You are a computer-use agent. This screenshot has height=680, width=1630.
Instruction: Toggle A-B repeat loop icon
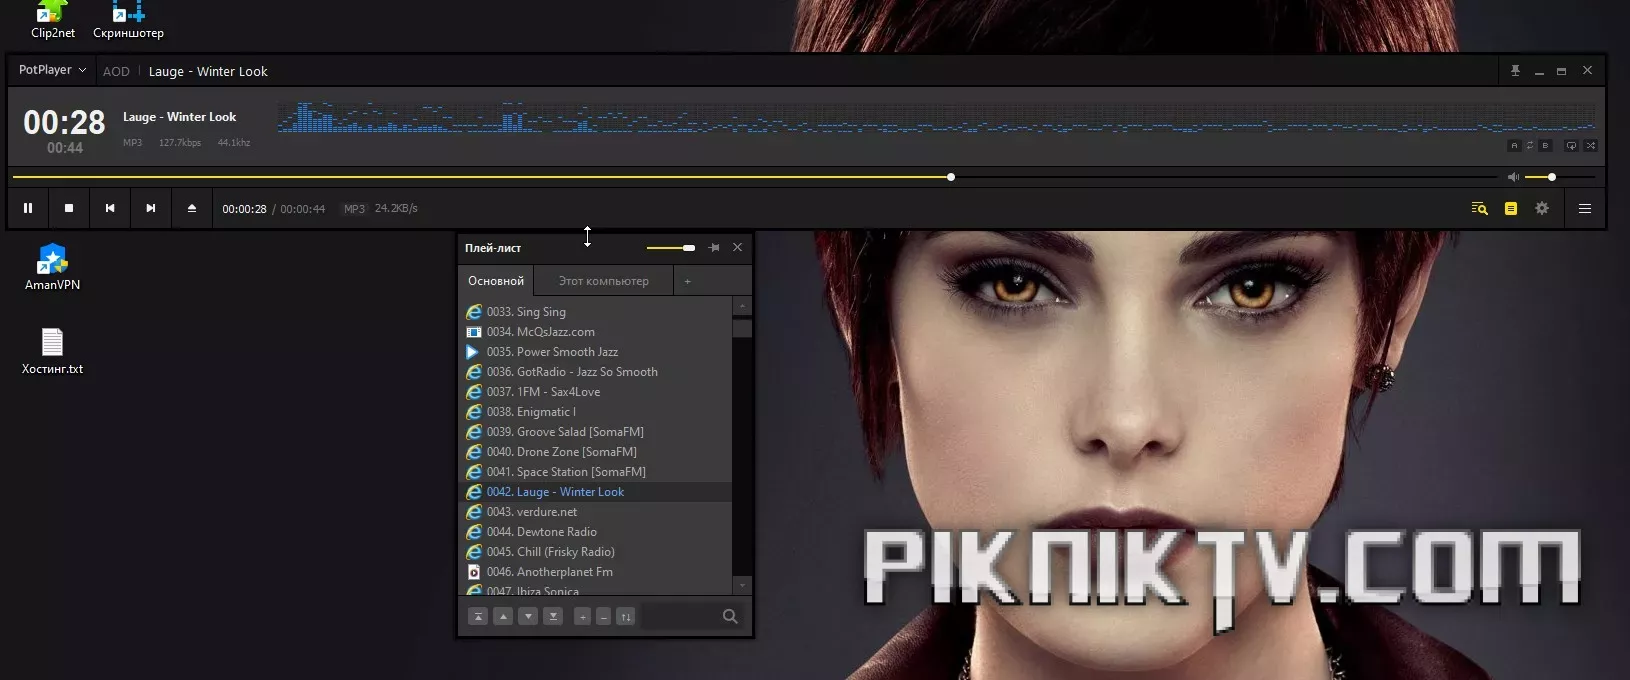1529,146
